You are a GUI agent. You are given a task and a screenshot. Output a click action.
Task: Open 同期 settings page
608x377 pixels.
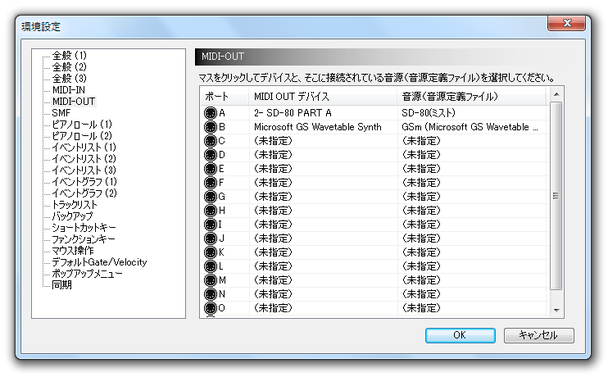62,285
